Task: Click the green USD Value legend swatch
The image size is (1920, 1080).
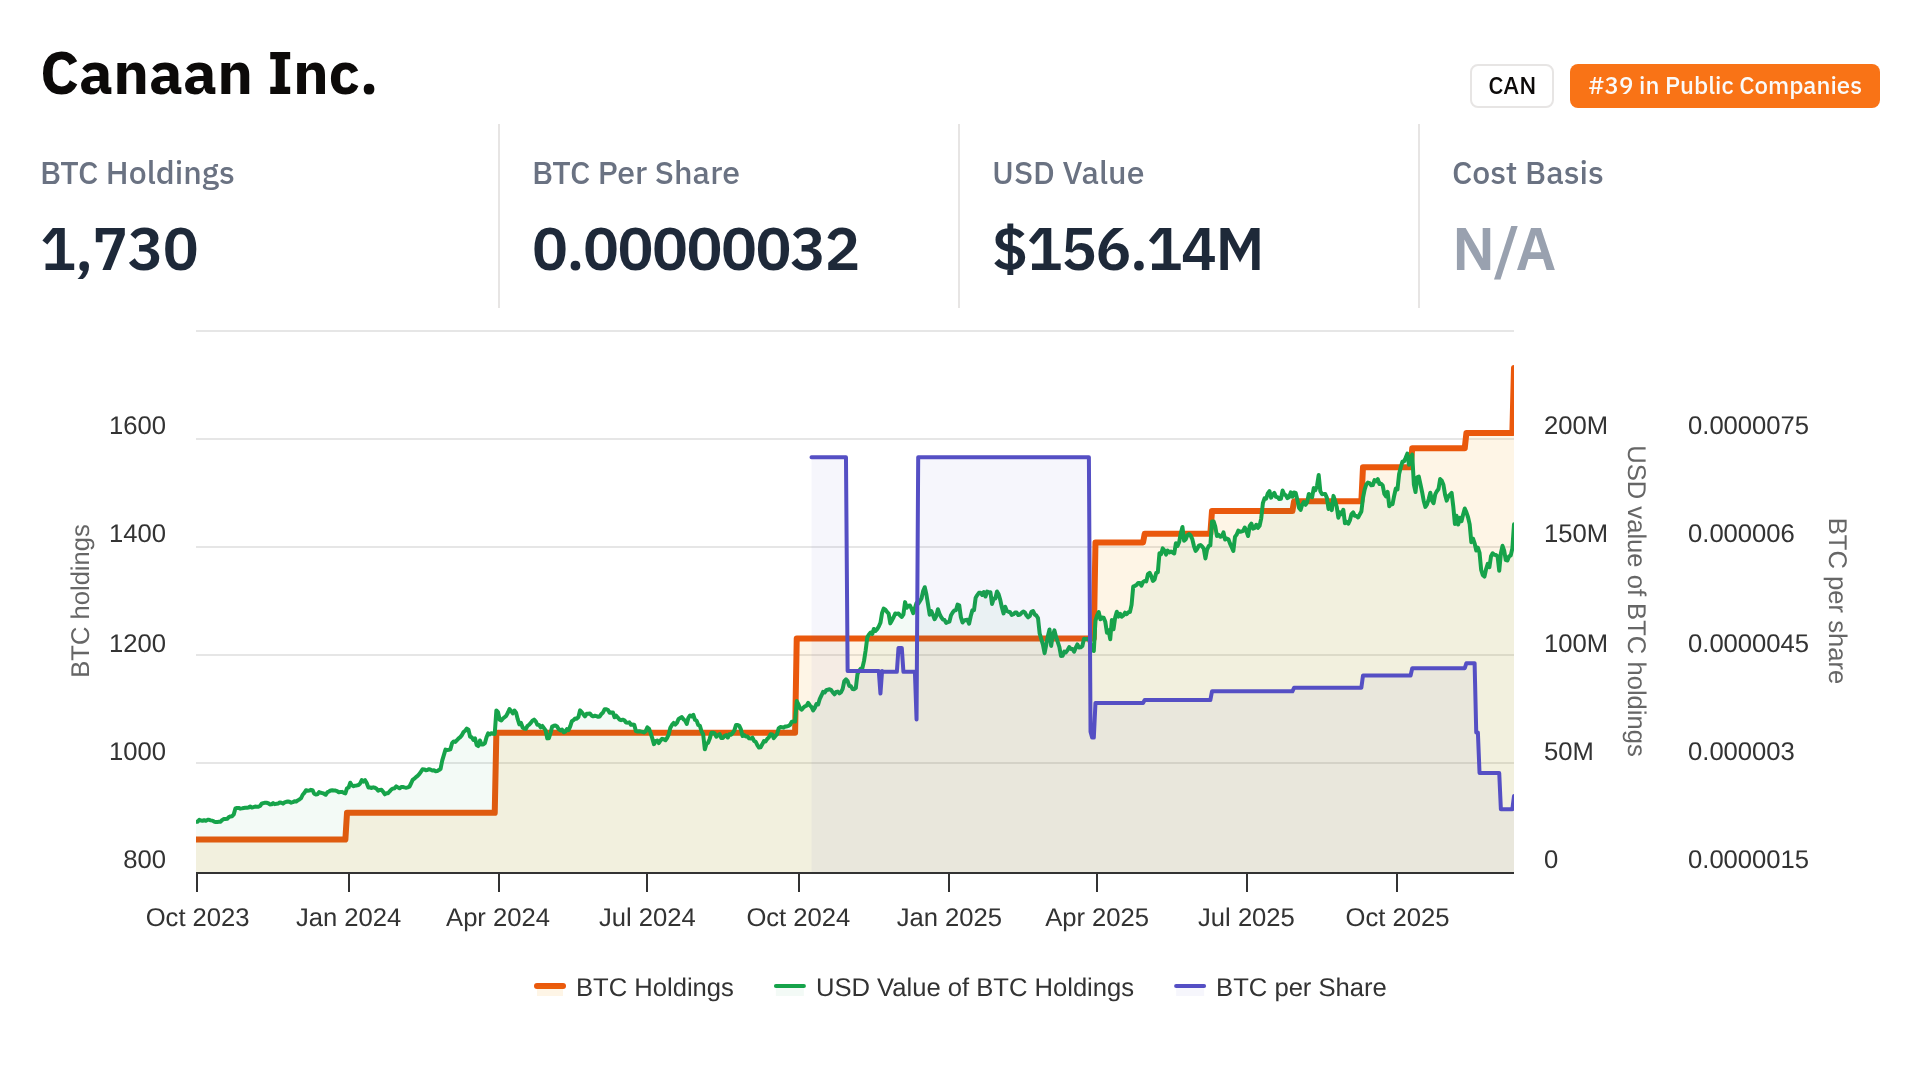Action: 790,987
